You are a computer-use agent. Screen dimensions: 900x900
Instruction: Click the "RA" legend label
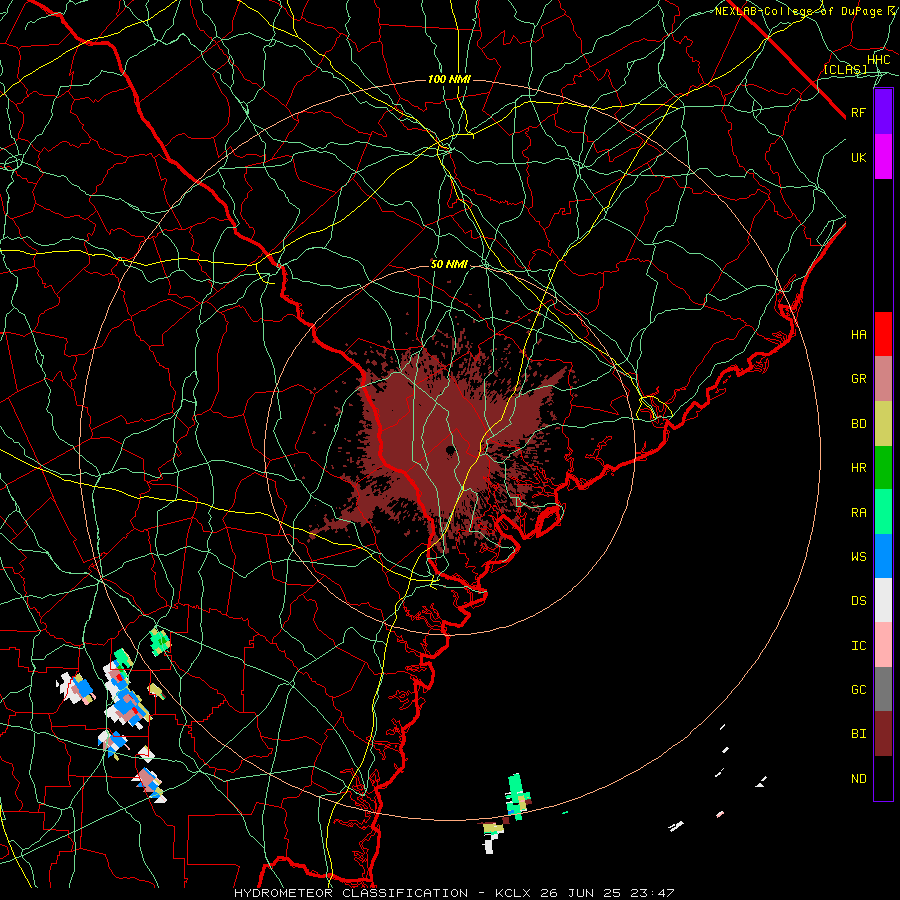(858, 513)
